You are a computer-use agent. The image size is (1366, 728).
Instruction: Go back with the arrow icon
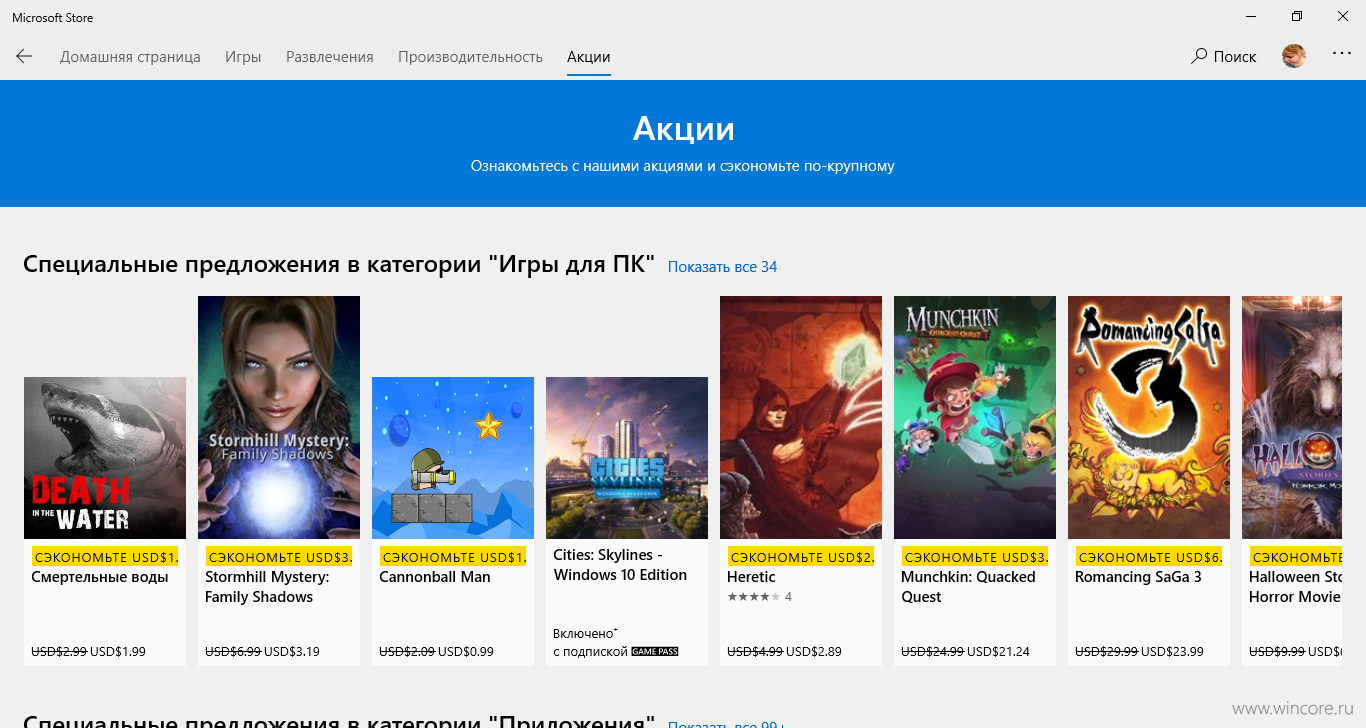[x=24, y=57]
